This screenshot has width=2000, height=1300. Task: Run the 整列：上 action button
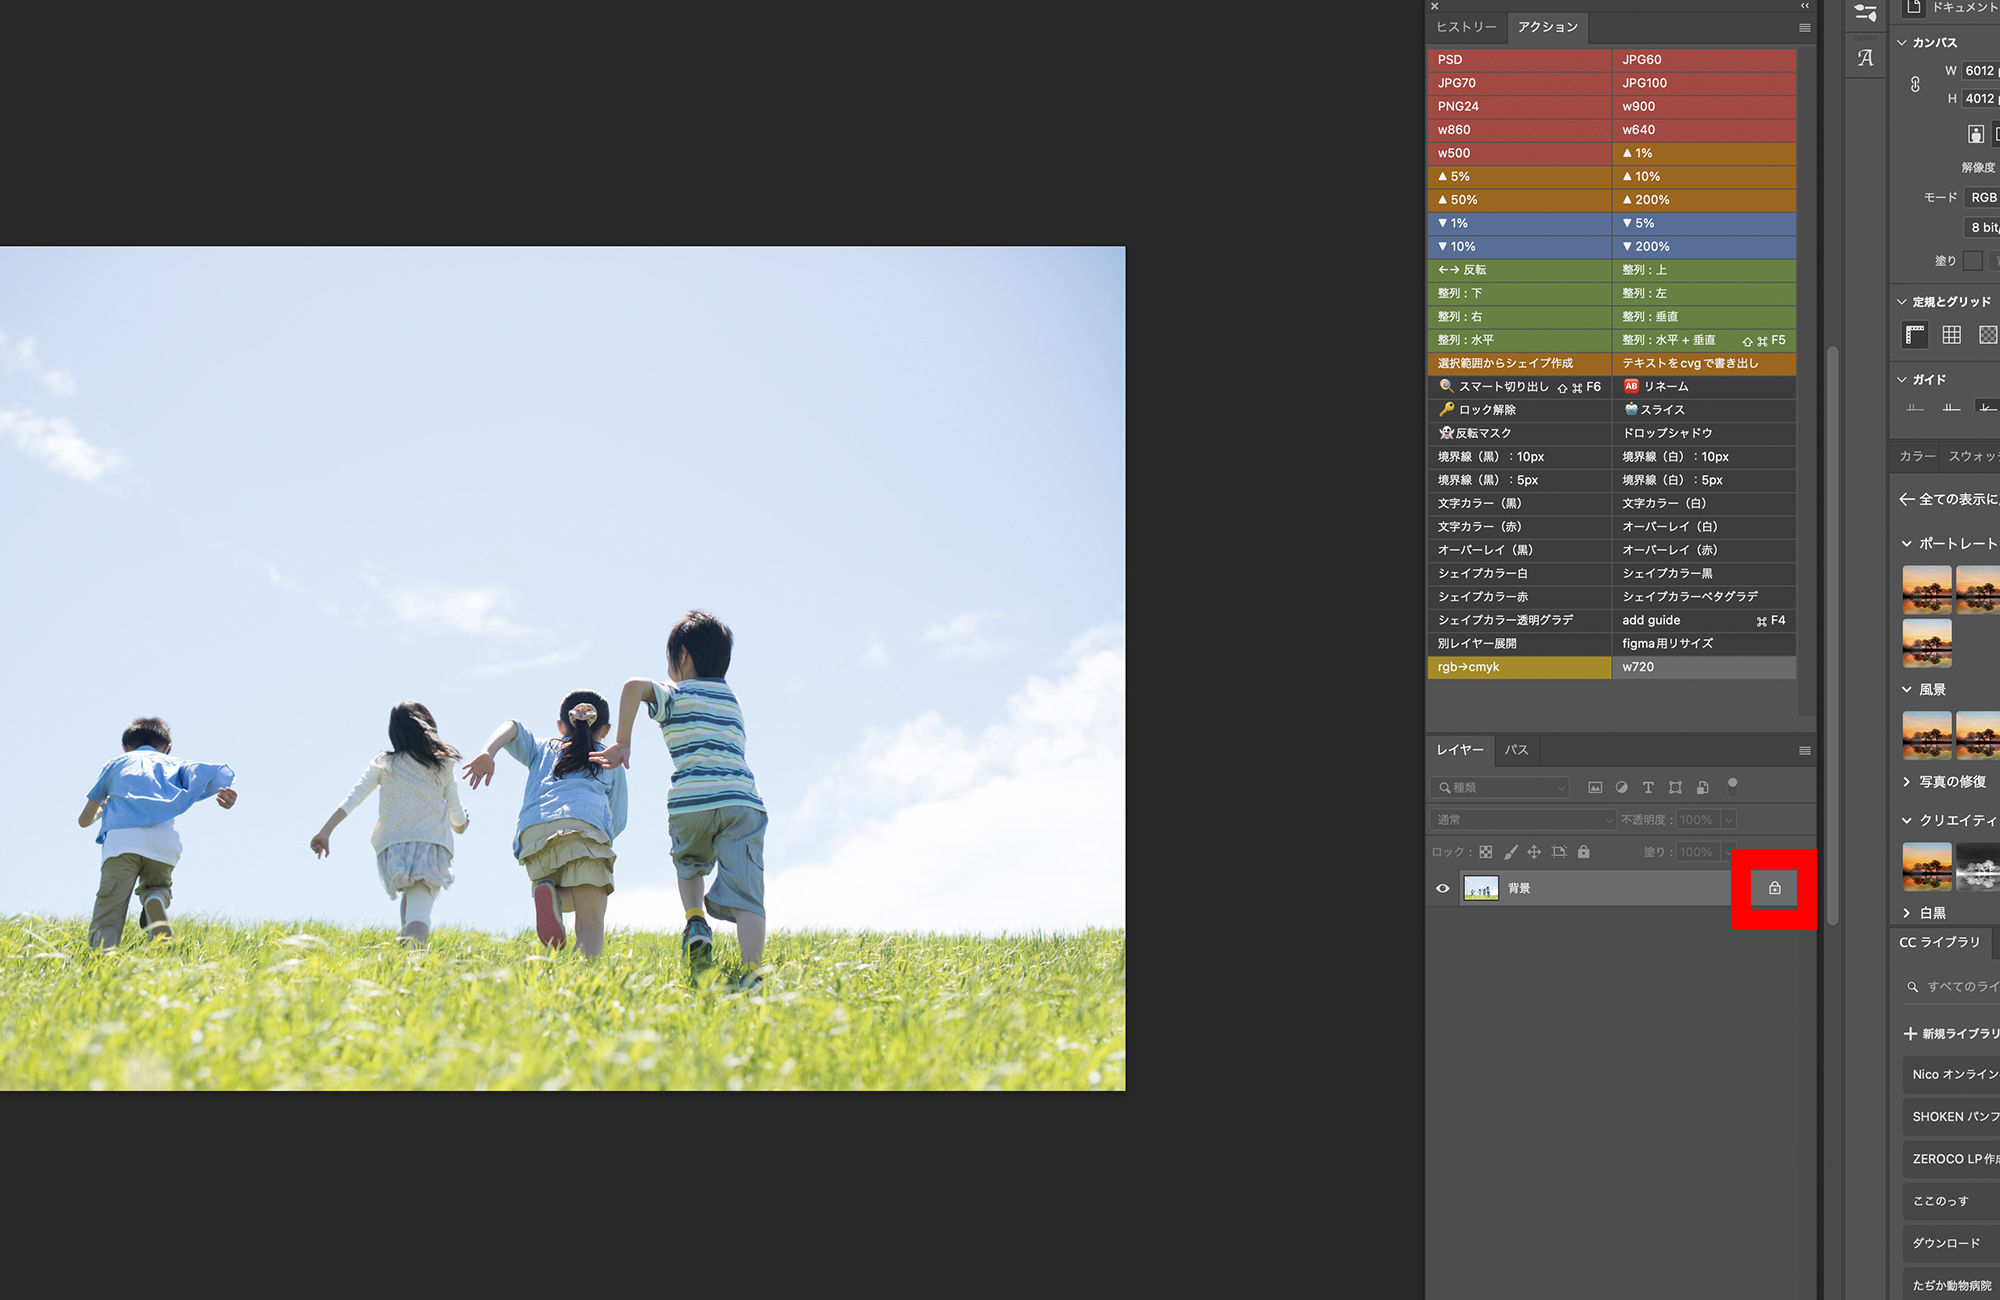[1704, 270]
